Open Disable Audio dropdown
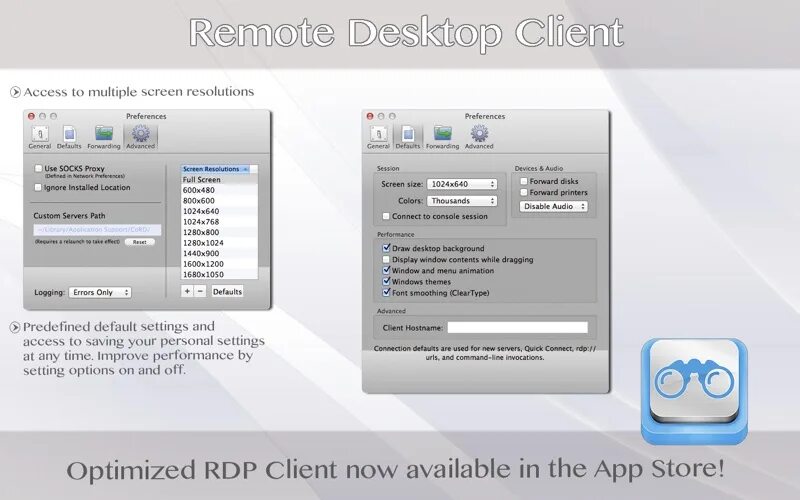Image resolution: width=800 pixels, height=500 pixels. (554, 206)
